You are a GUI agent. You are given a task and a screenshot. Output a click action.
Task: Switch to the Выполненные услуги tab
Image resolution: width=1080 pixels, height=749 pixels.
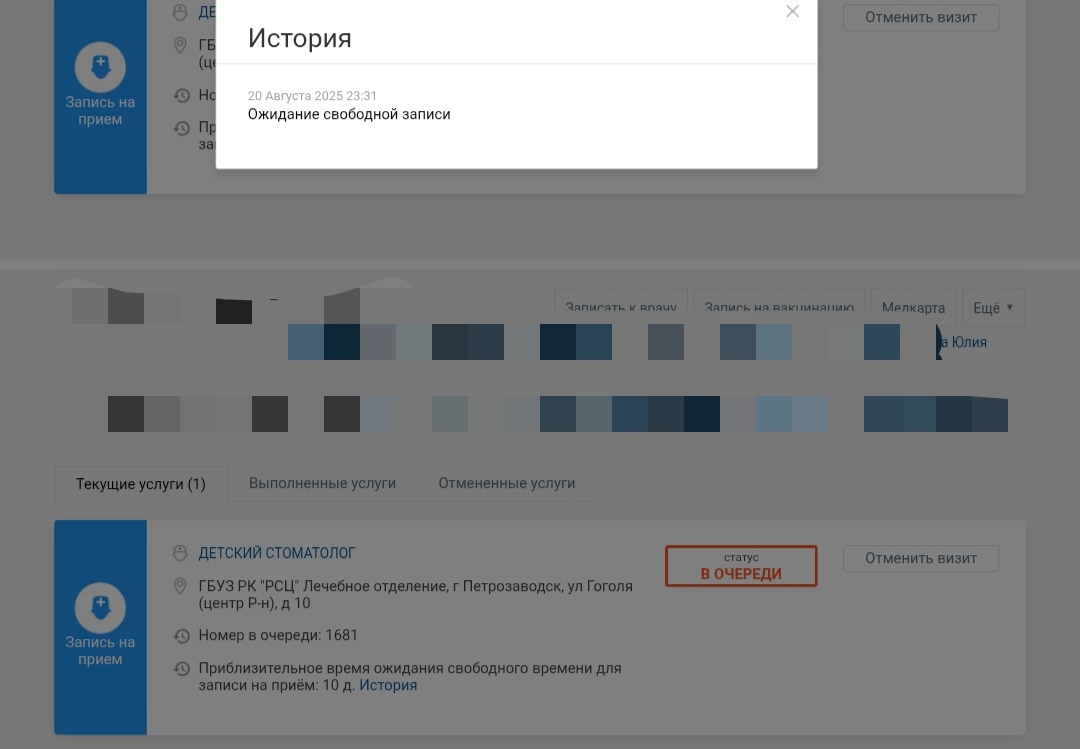point(322,484)
